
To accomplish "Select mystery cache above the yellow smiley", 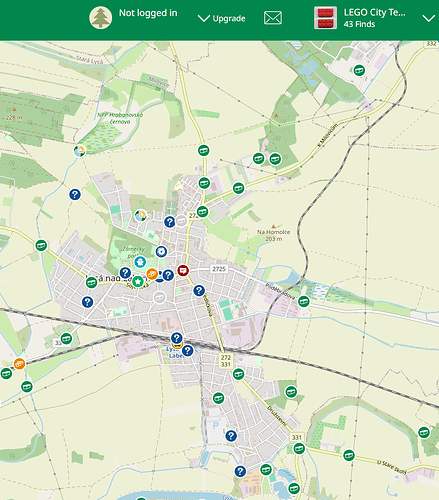I will [177, 338].
